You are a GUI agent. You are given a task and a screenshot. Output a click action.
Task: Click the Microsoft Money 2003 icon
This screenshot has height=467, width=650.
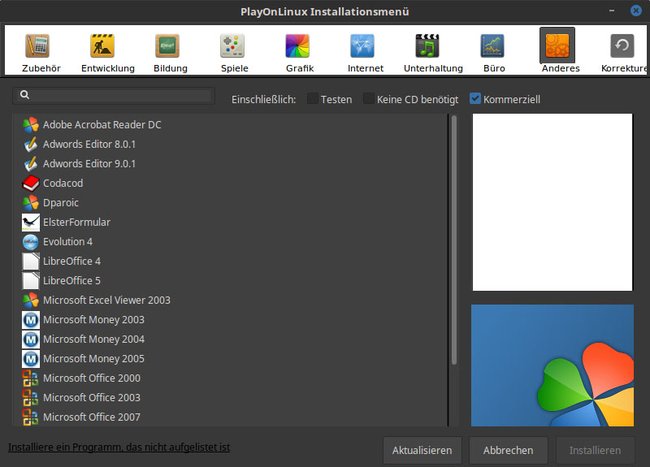pos(31,319)
